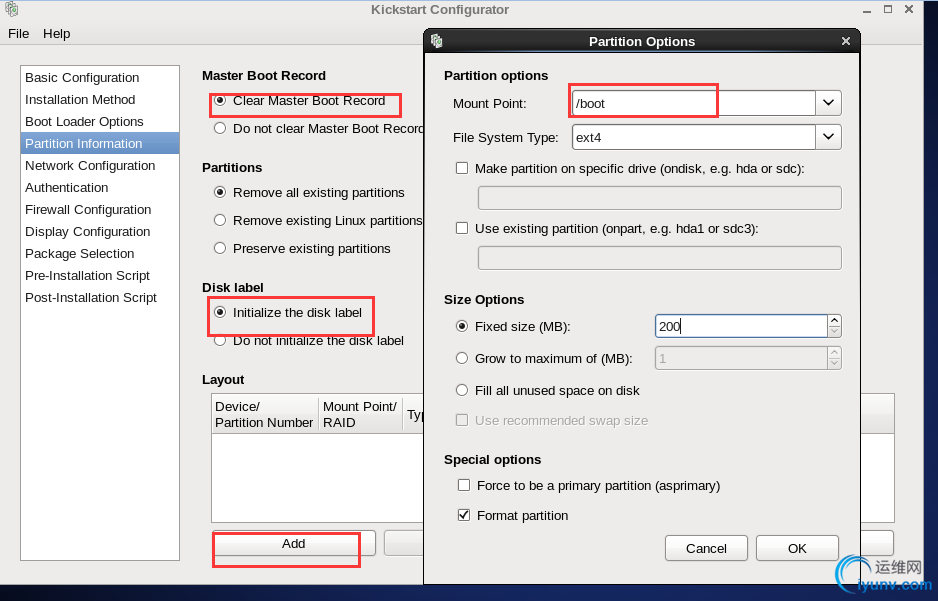Click the Add partition button
Image resolution: width=938 pixels, height=601 pixels.
click(x=294, y=544)
